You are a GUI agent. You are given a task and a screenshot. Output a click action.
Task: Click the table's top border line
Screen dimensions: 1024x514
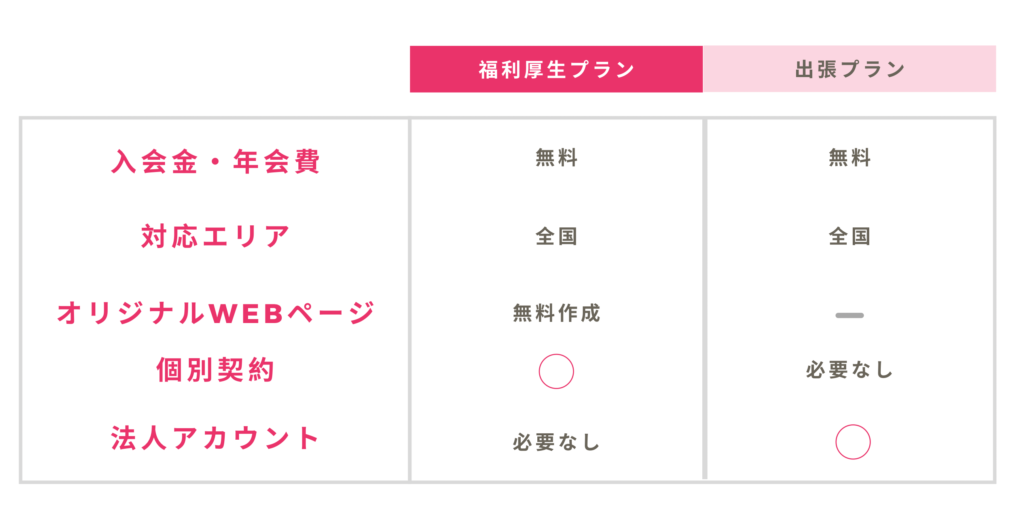(500, 118)
